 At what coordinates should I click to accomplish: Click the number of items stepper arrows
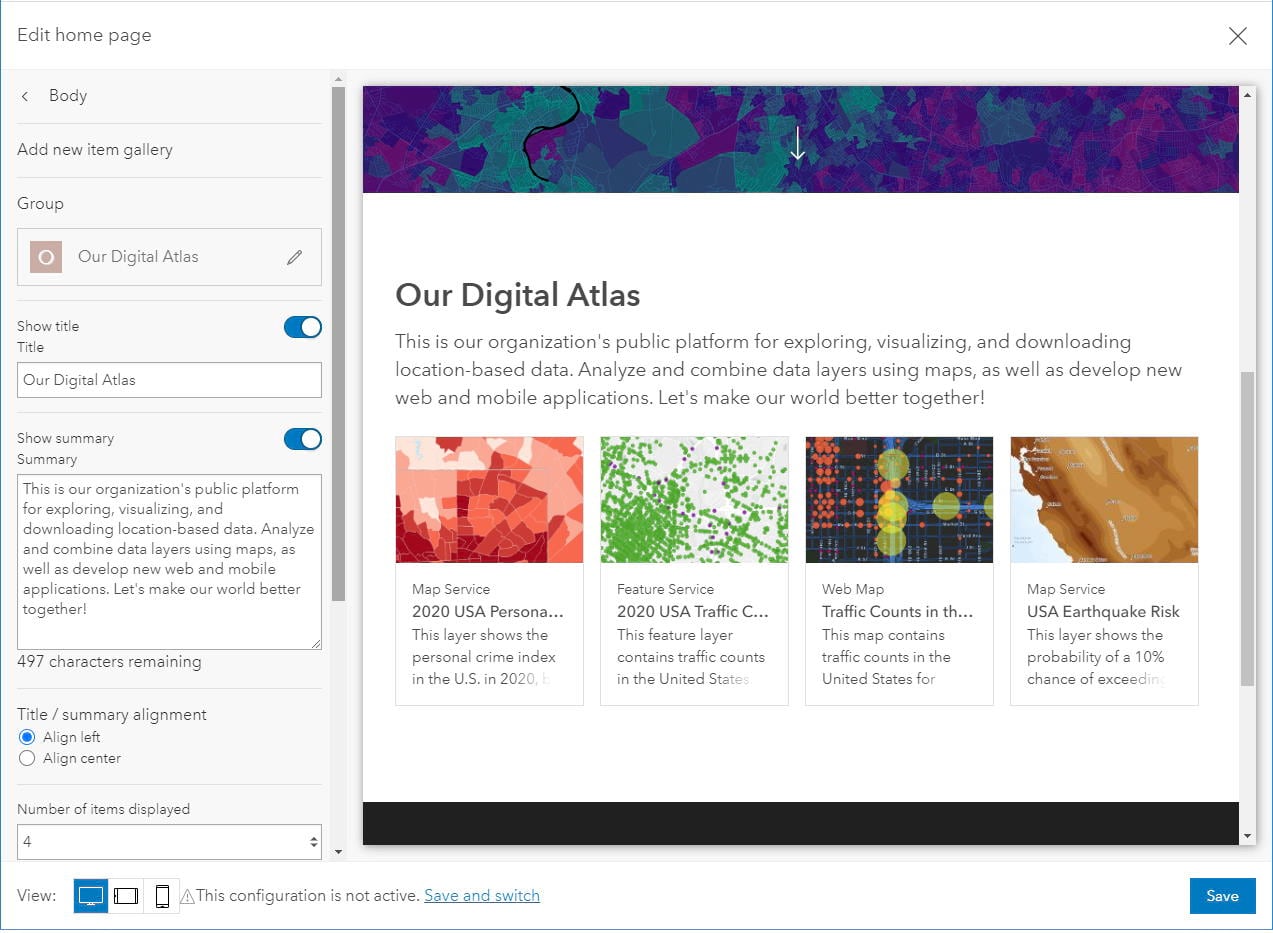[x=314, y=842]
